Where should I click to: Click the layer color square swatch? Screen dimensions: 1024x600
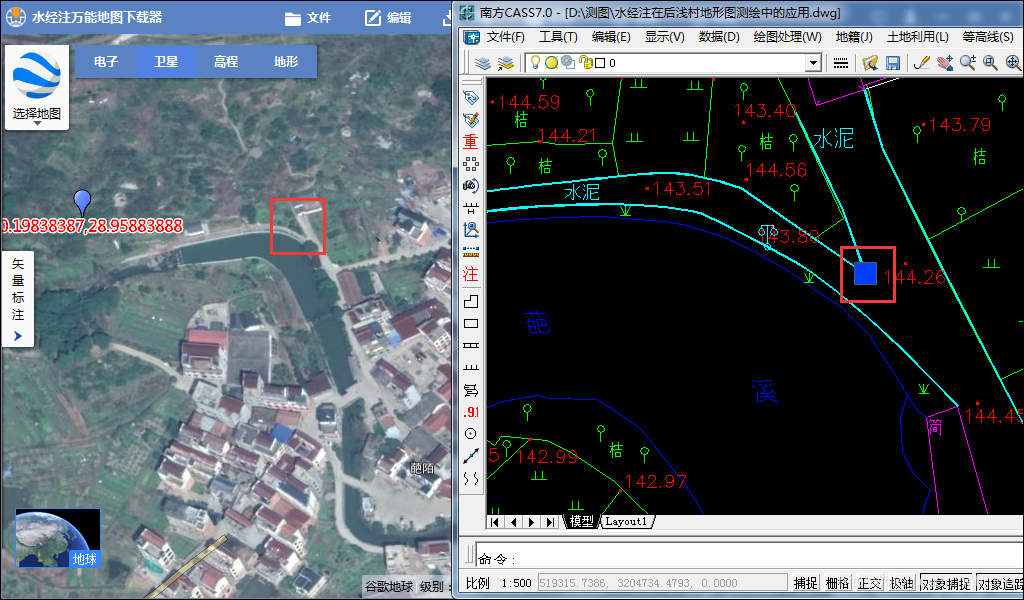click(600, 63)
